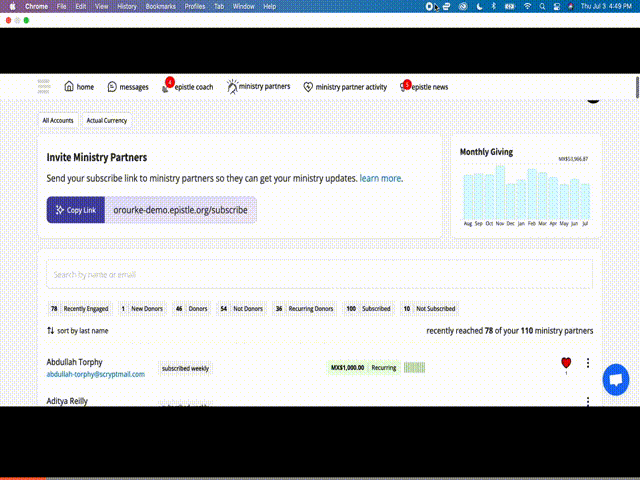640x480 pixels.
Task: Click the July bar in Monthly Giving
Action: point(585,202)
